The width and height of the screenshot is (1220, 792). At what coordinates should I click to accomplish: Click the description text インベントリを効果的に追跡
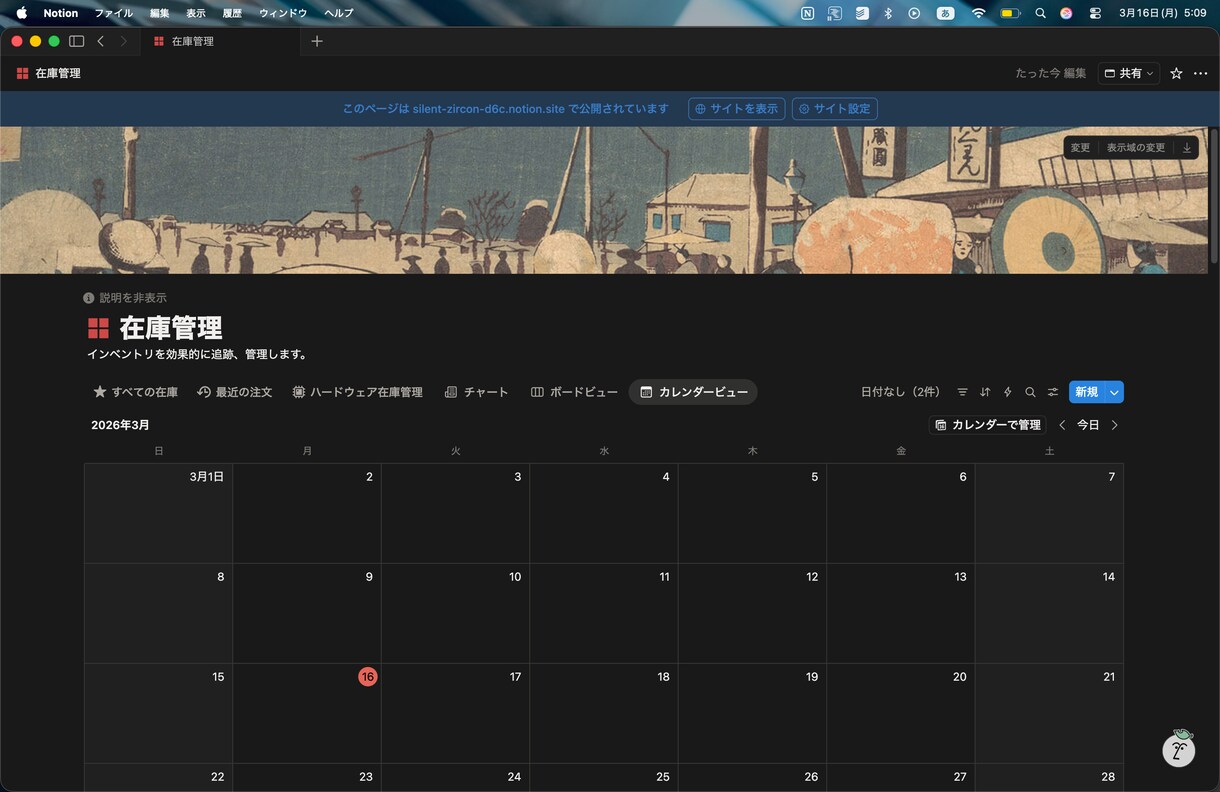point(198,354)
